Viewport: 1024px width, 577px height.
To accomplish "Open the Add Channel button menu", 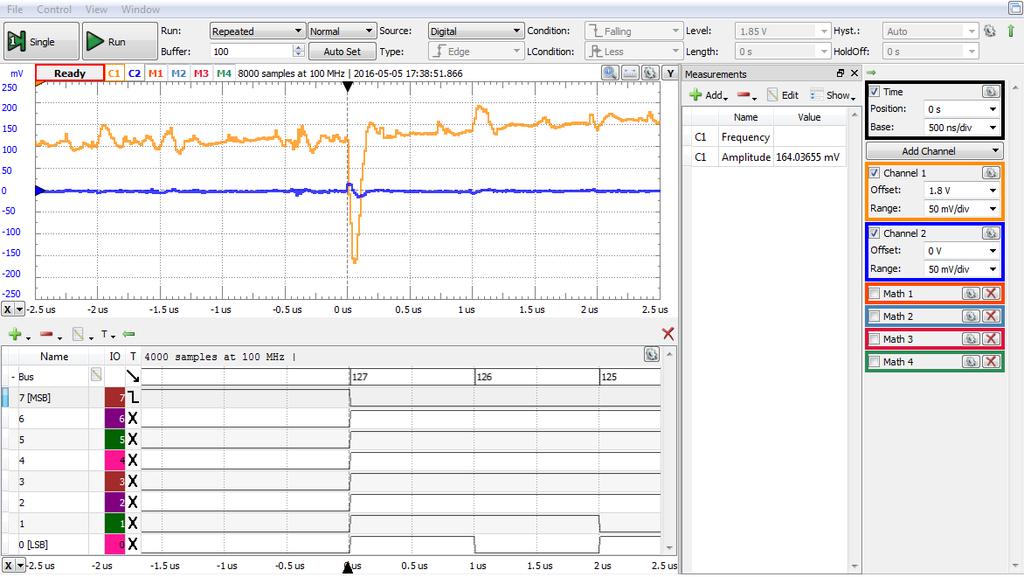I will [934, 151].
